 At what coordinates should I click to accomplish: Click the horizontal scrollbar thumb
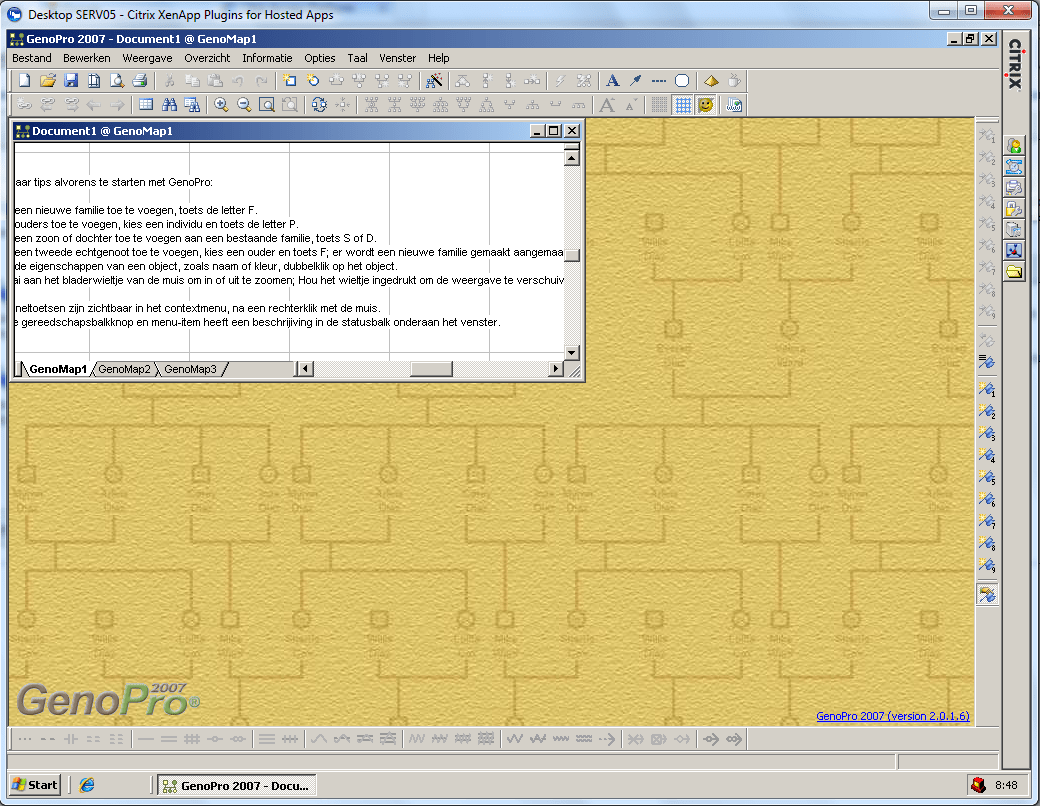coord(431,369)
